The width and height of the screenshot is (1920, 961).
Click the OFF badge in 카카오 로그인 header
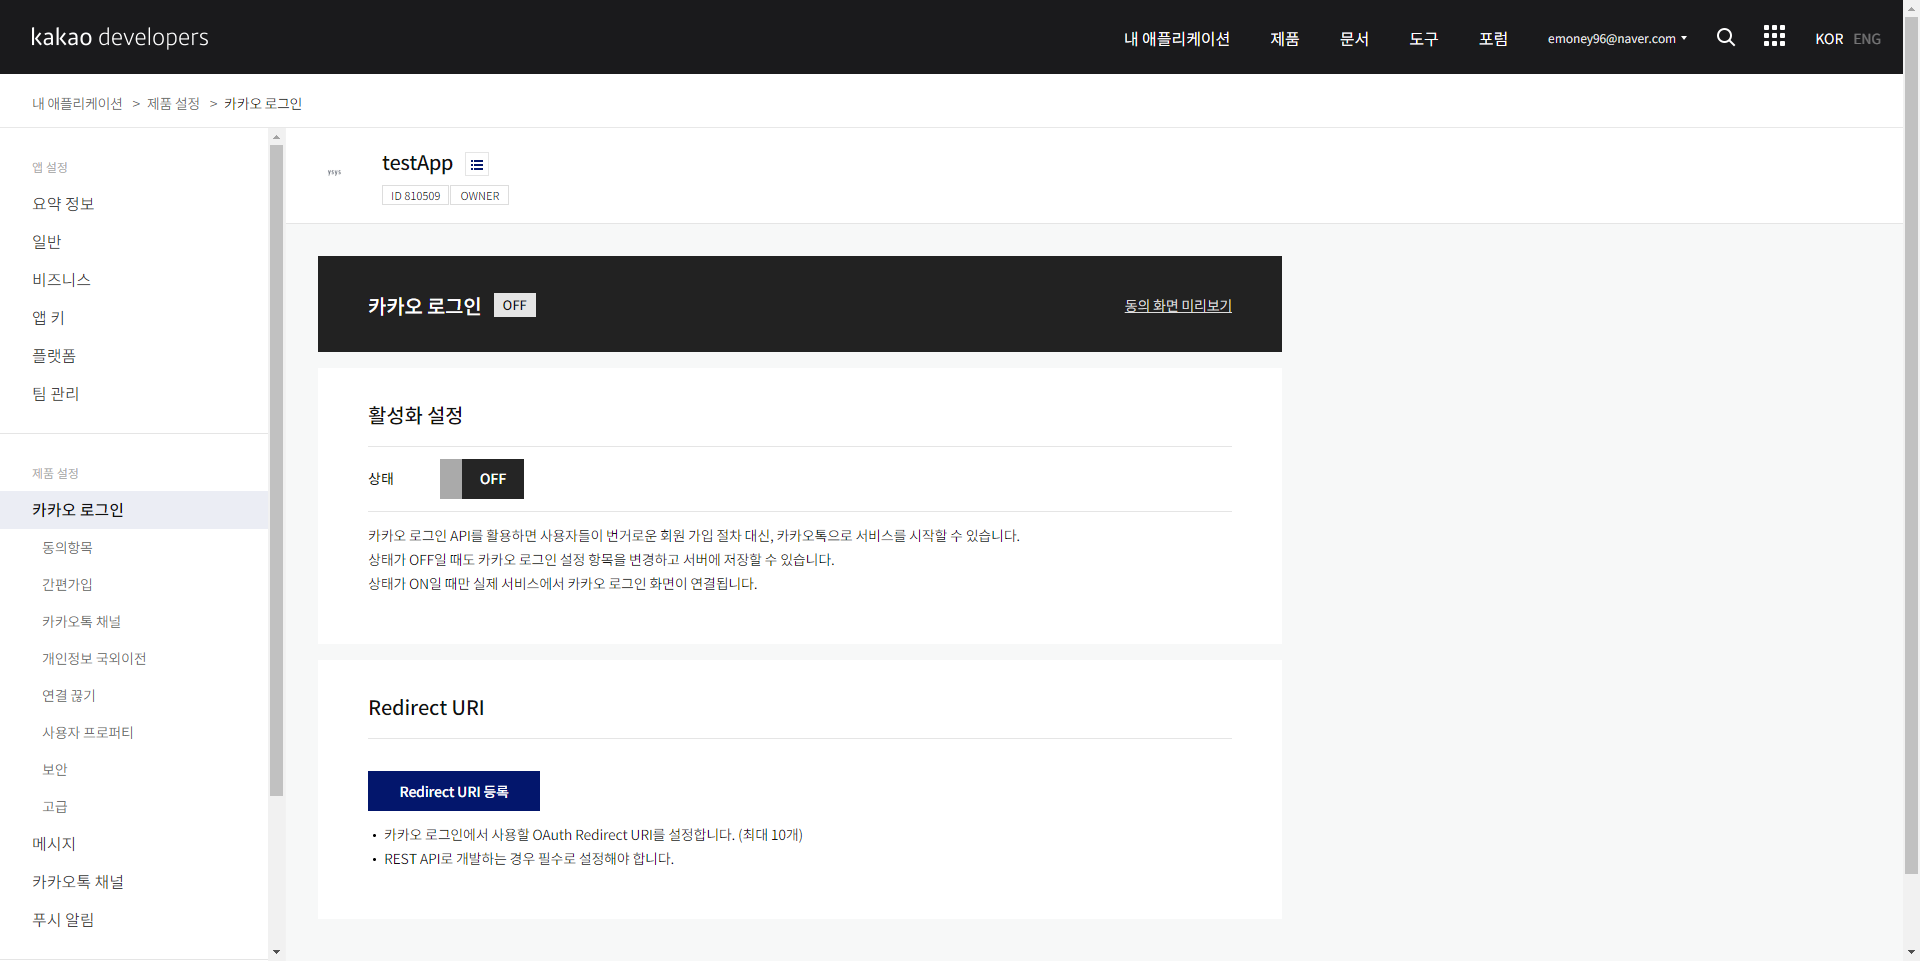pyautogui.click(x=515, y=305)
